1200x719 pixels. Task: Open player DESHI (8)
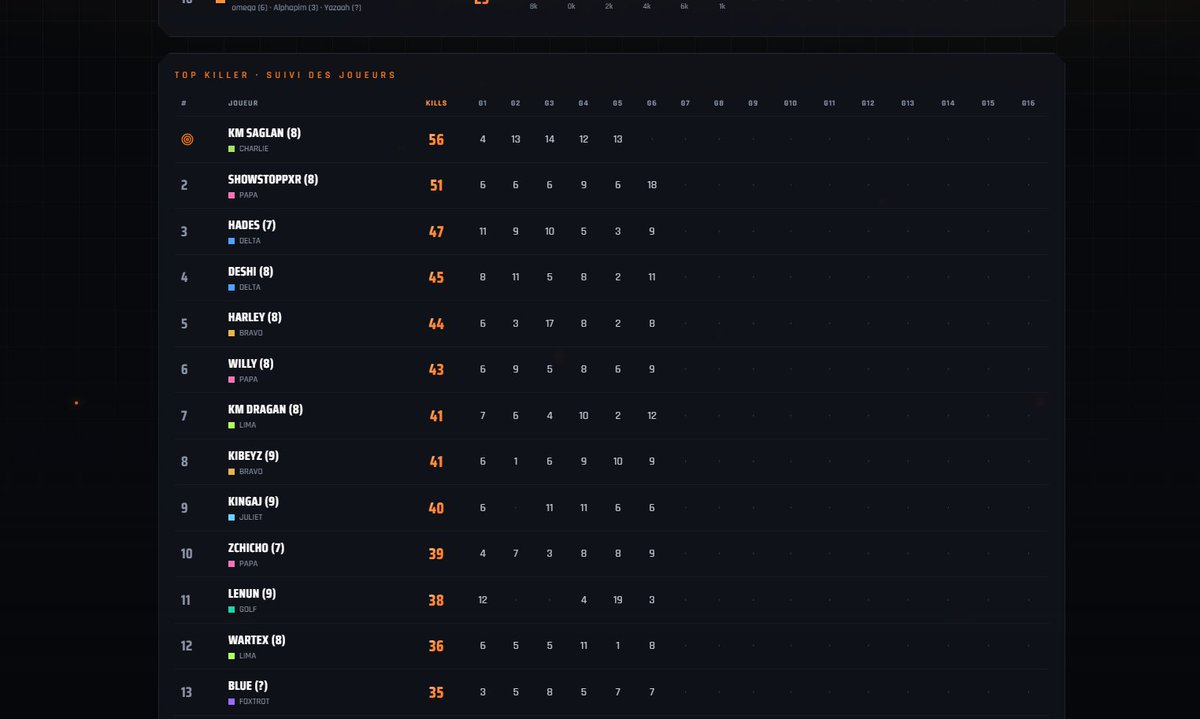click(250, 272)
